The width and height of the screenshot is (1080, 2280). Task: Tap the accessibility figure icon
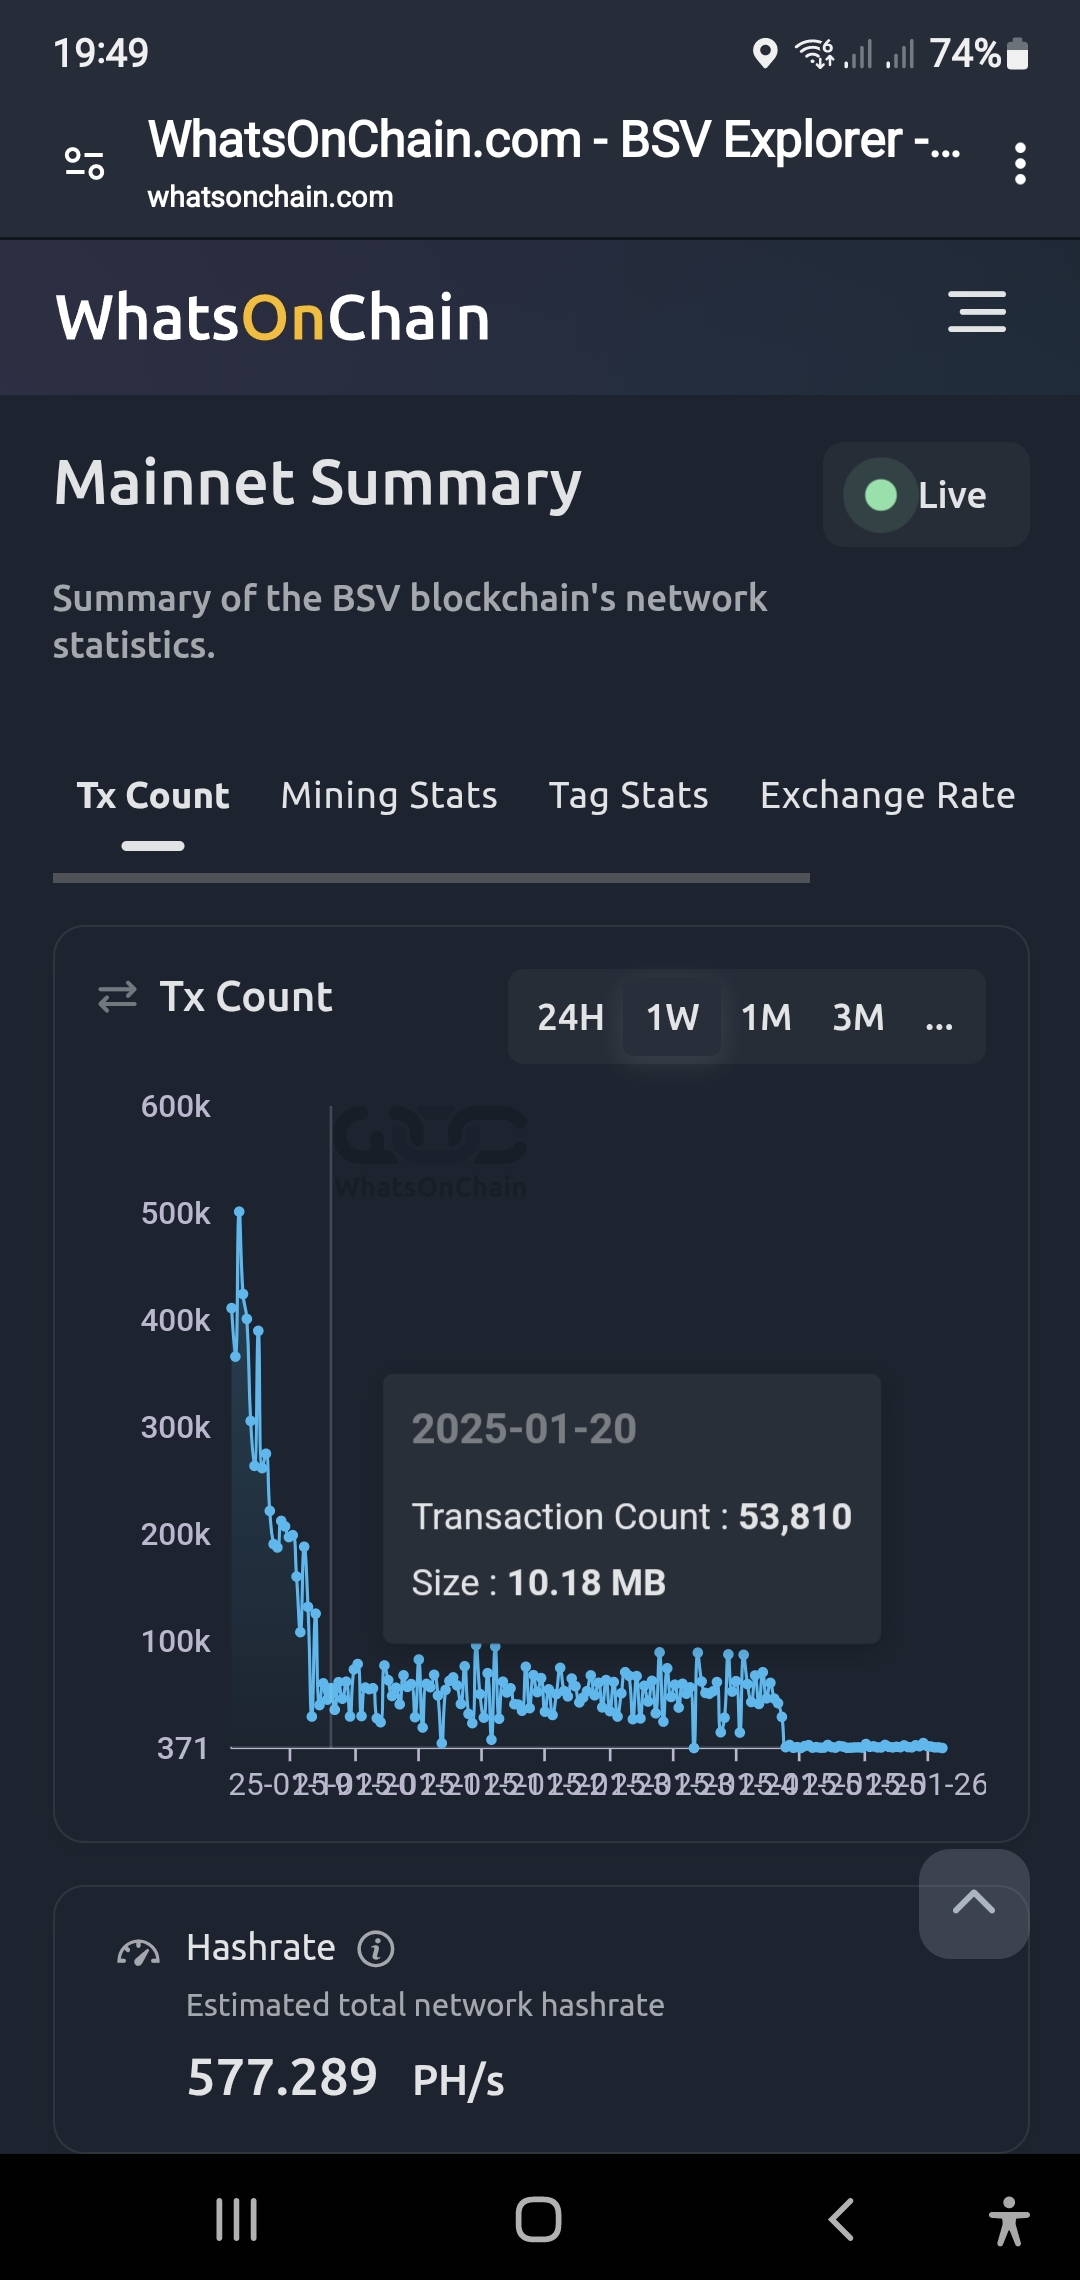click(x=1009, y=2221)
